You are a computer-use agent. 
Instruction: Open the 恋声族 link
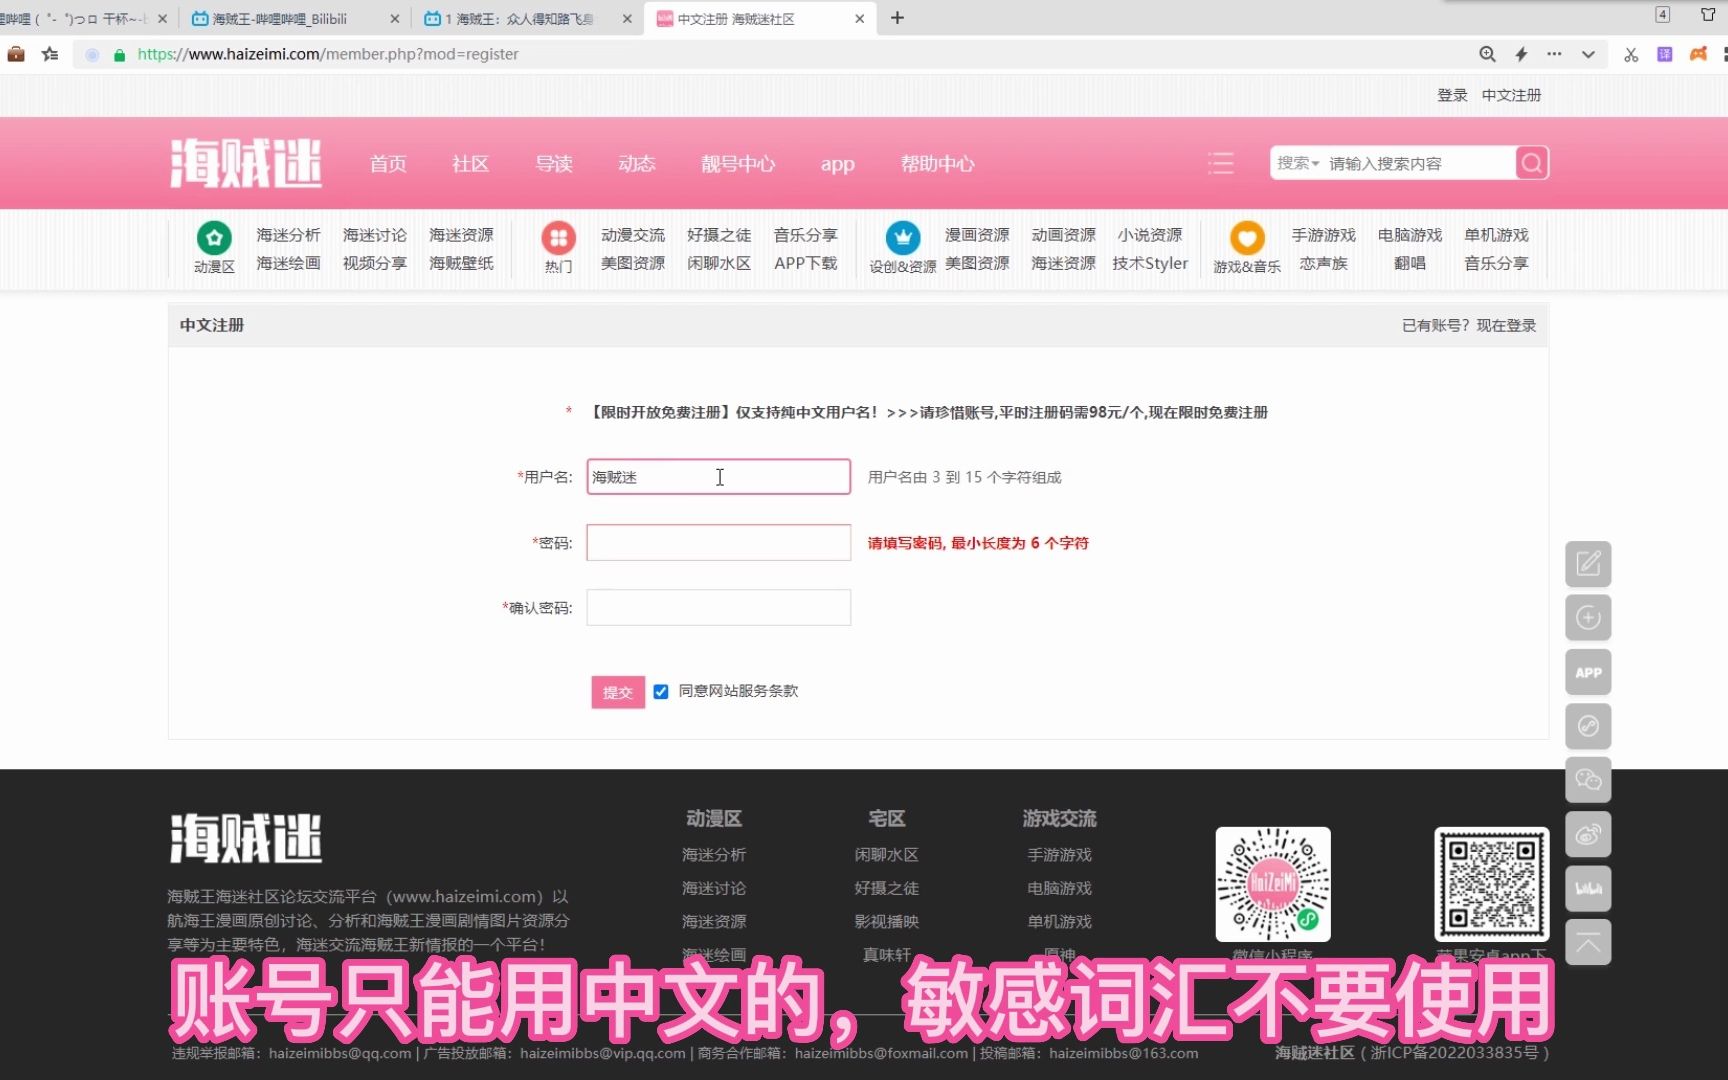[1323, 263]
